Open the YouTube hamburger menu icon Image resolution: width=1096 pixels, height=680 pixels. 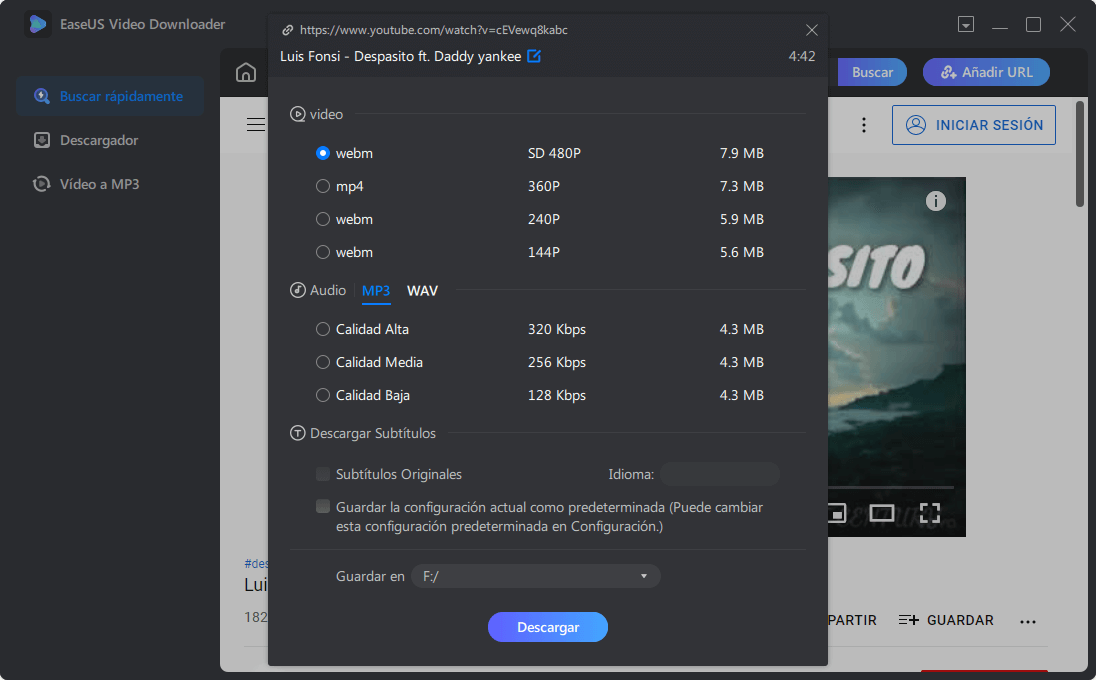tap(256, 125)
